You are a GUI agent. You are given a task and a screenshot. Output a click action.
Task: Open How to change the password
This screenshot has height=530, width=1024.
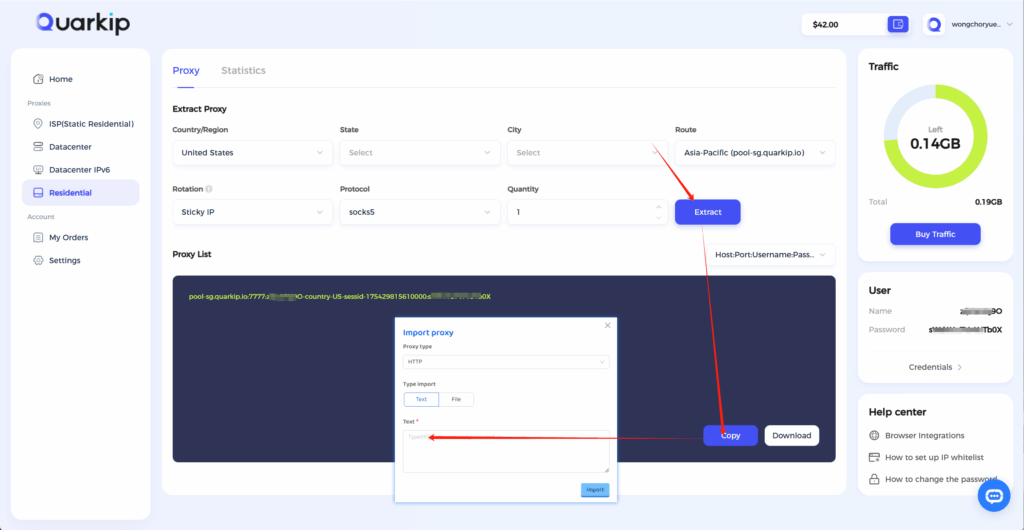[941, 479]
